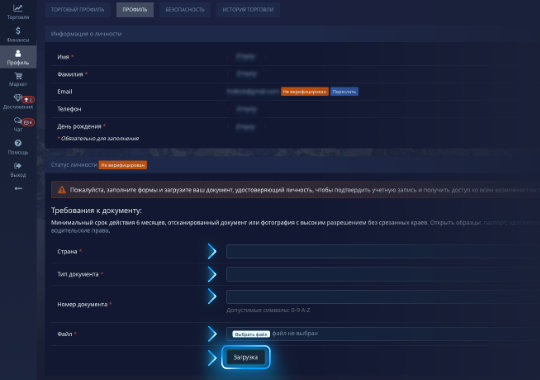The height and width of the screenshot is (380, 540).
Task: Collapse the sidebar with the arrow icon
Action: tap(18, 188)
